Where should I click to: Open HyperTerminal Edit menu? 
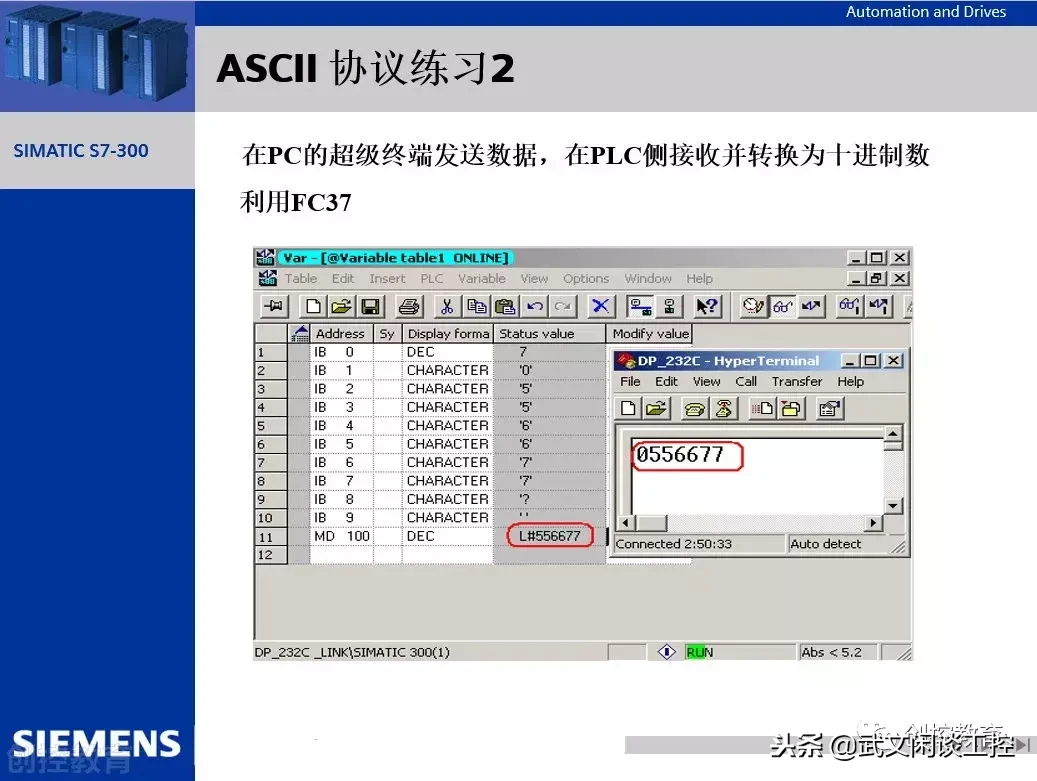click(x=666, y=382)
